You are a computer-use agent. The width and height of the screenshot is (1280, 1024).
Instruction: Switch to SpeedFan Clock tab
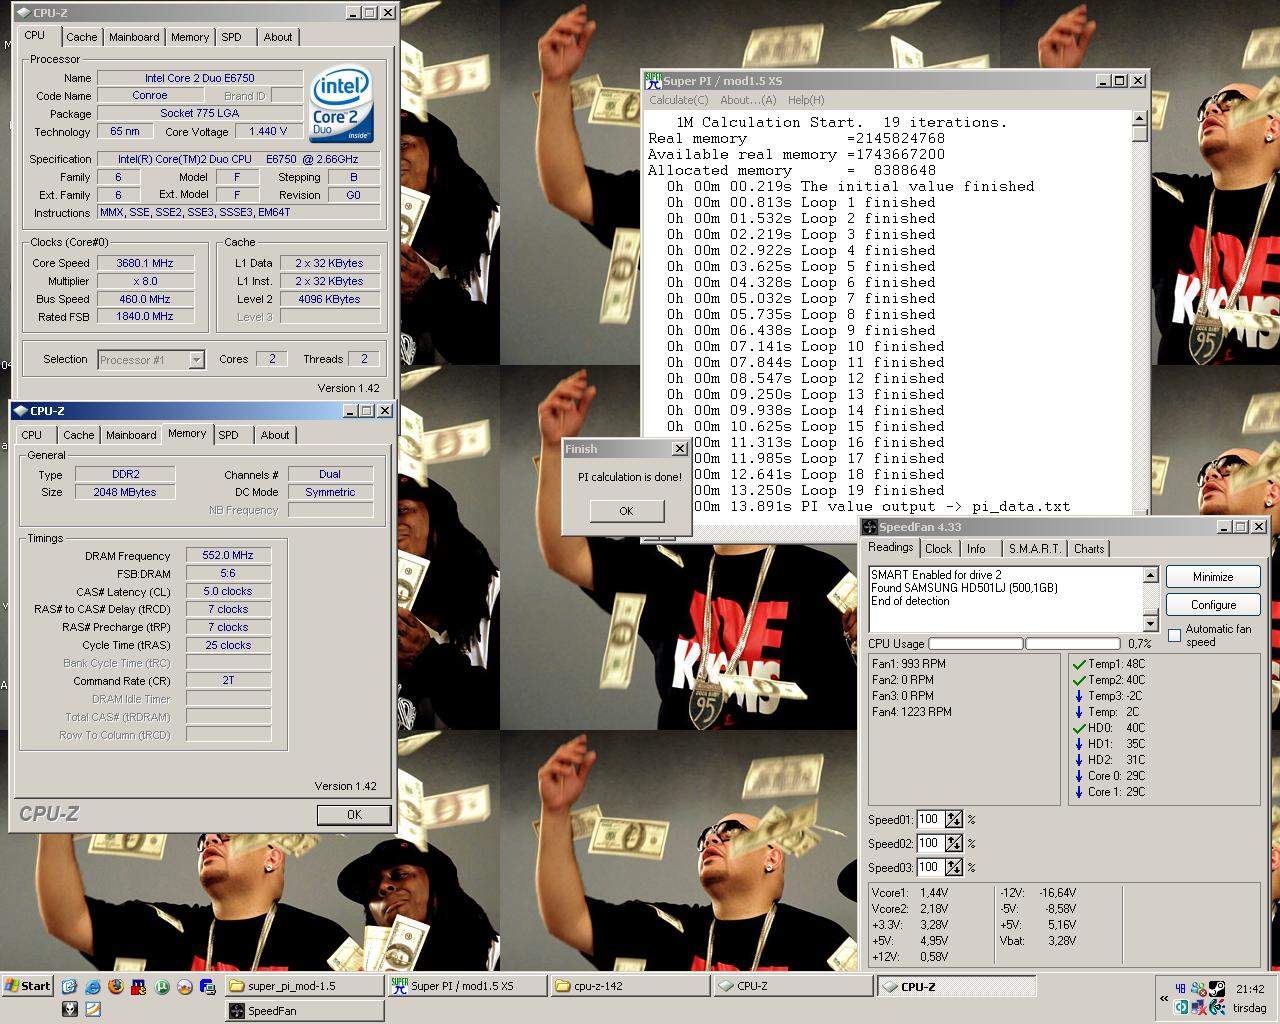click(x=939, y=549)
